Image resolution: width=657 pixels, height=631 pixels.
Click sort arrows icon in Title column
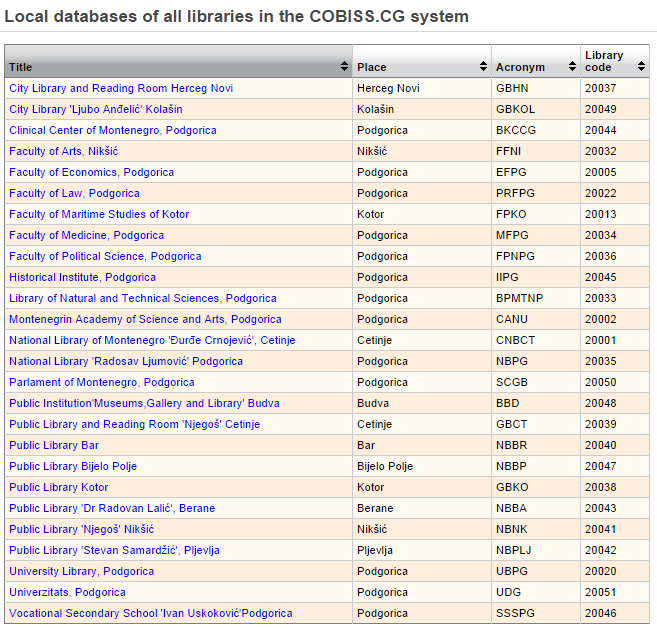344,67
